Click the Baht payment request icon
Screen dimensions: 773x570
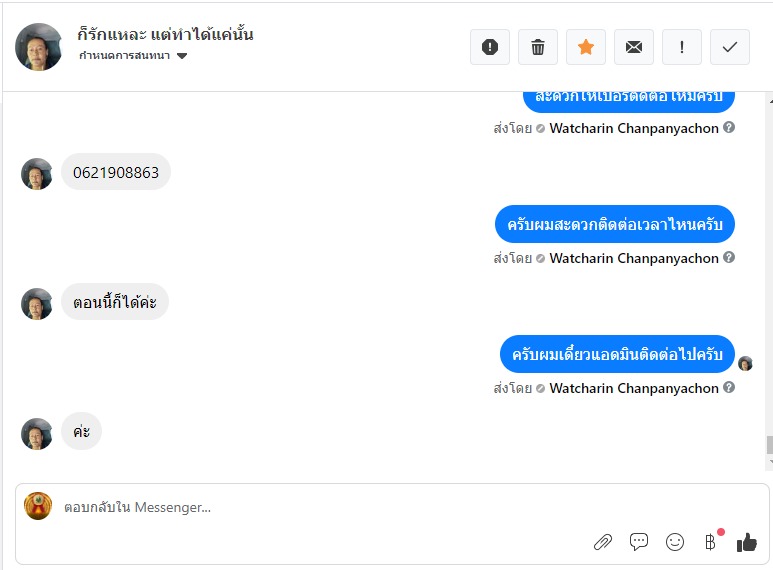tap(711, 542)
